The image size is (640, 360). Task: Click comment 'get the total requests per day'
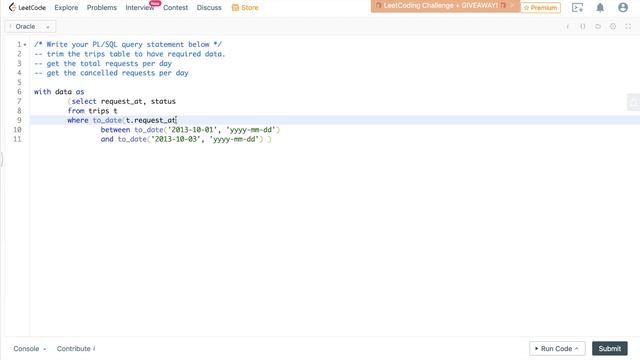pos(103,64)
